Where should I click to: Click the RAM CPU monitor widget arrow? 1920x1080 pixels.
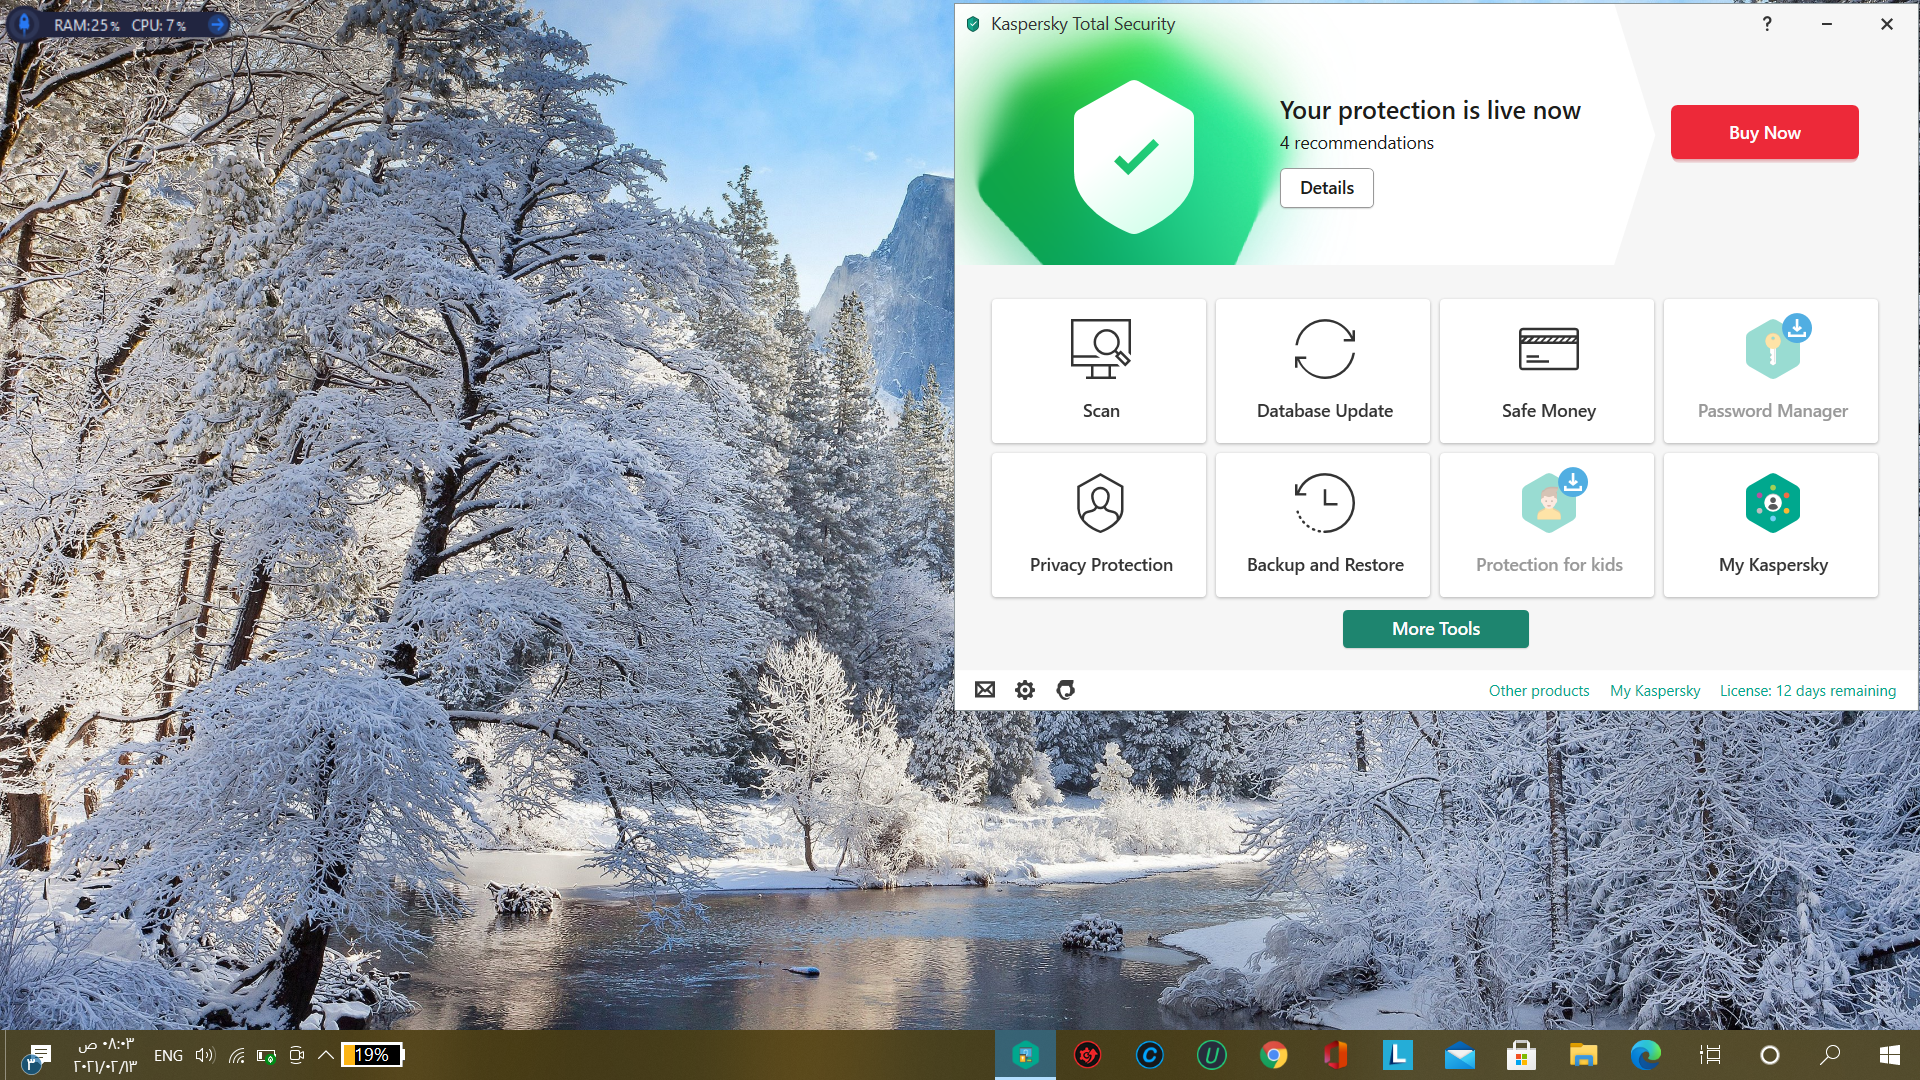(x=216, y=24)
